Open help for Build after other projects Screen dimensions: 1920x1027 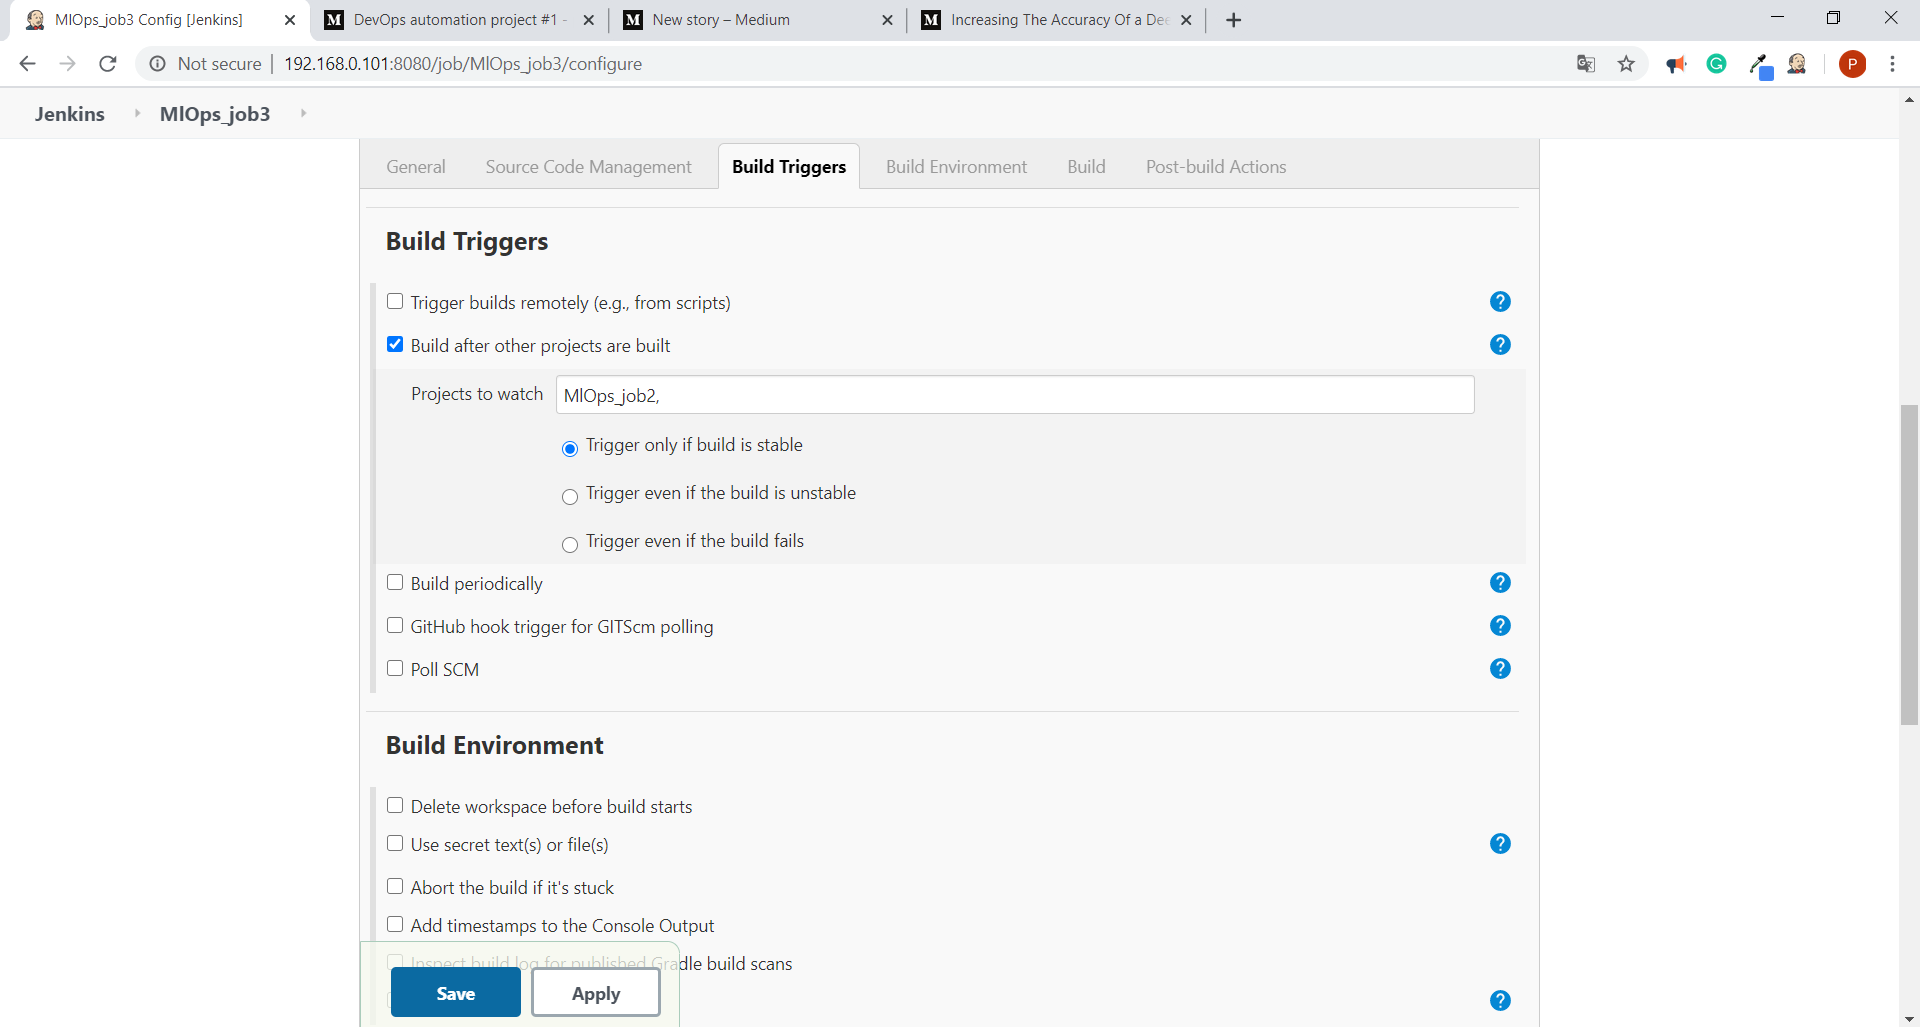click(1500, 345)
